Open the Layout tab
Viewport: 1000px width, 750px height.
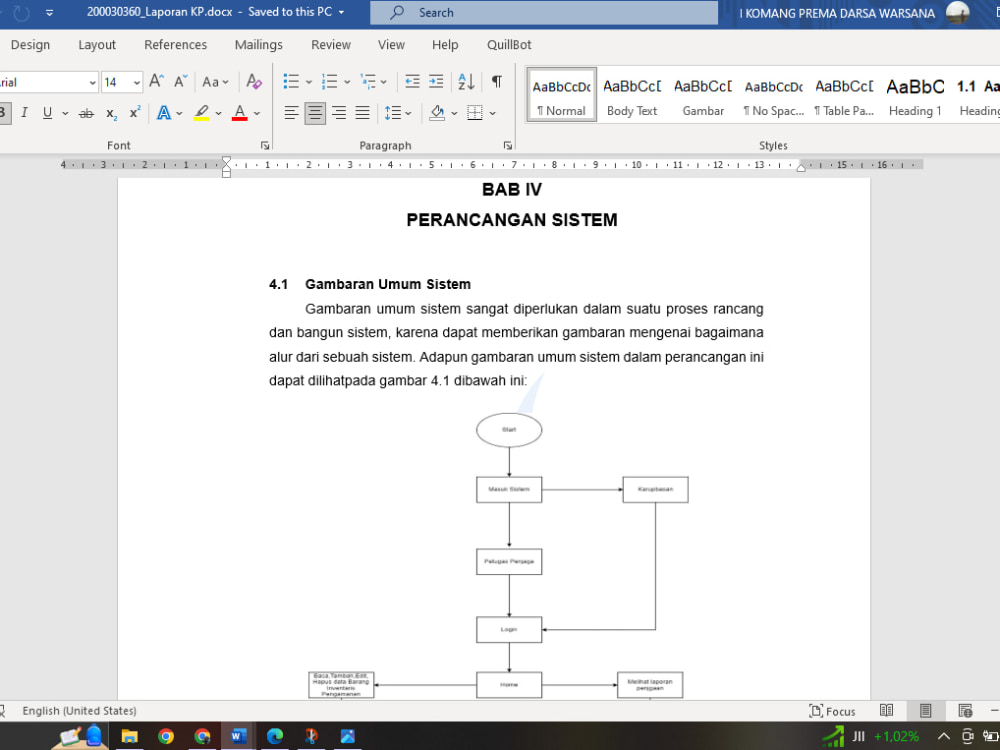point(97,45)
